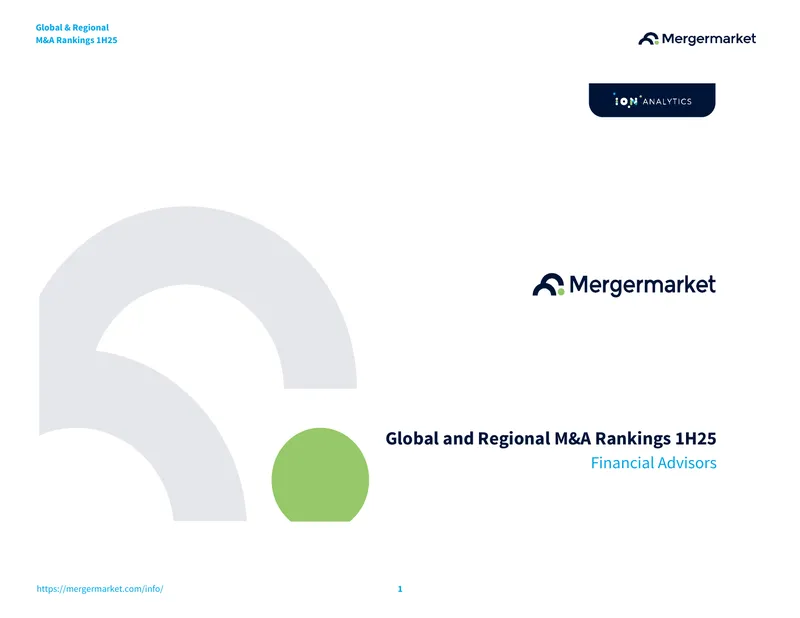
Task: Click the ION Analytics badge
Action: (652, 100)
